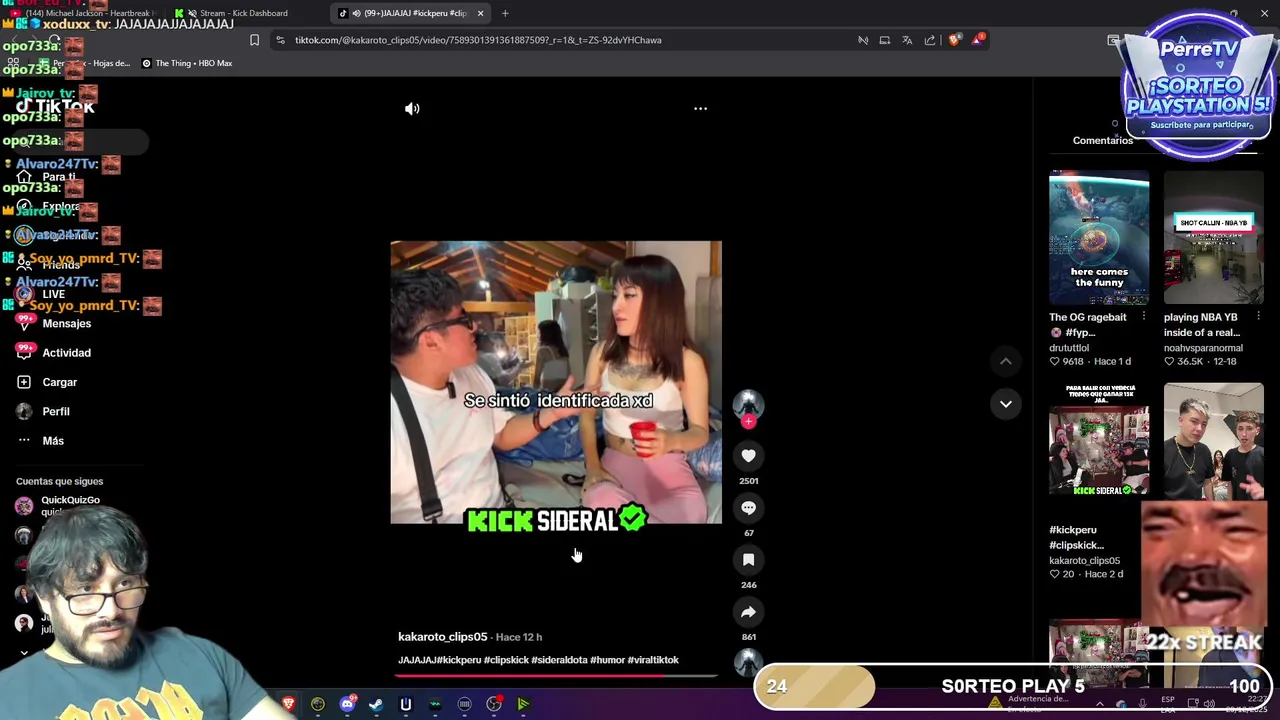This screenshot has height=720, width=1280.
Task: Click the #clipskick hashtag
Action: point(506,660)
